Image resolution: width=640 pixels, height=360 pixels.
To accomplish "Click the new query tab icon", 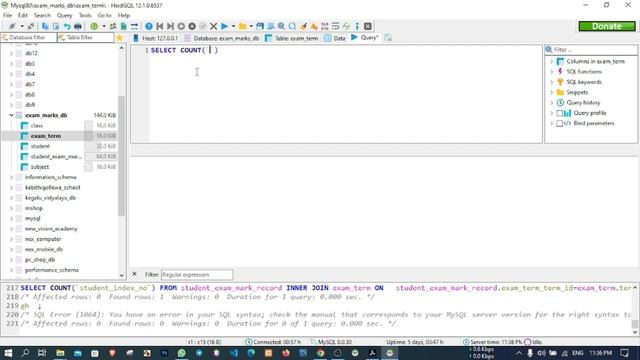I will coord(388,38).
